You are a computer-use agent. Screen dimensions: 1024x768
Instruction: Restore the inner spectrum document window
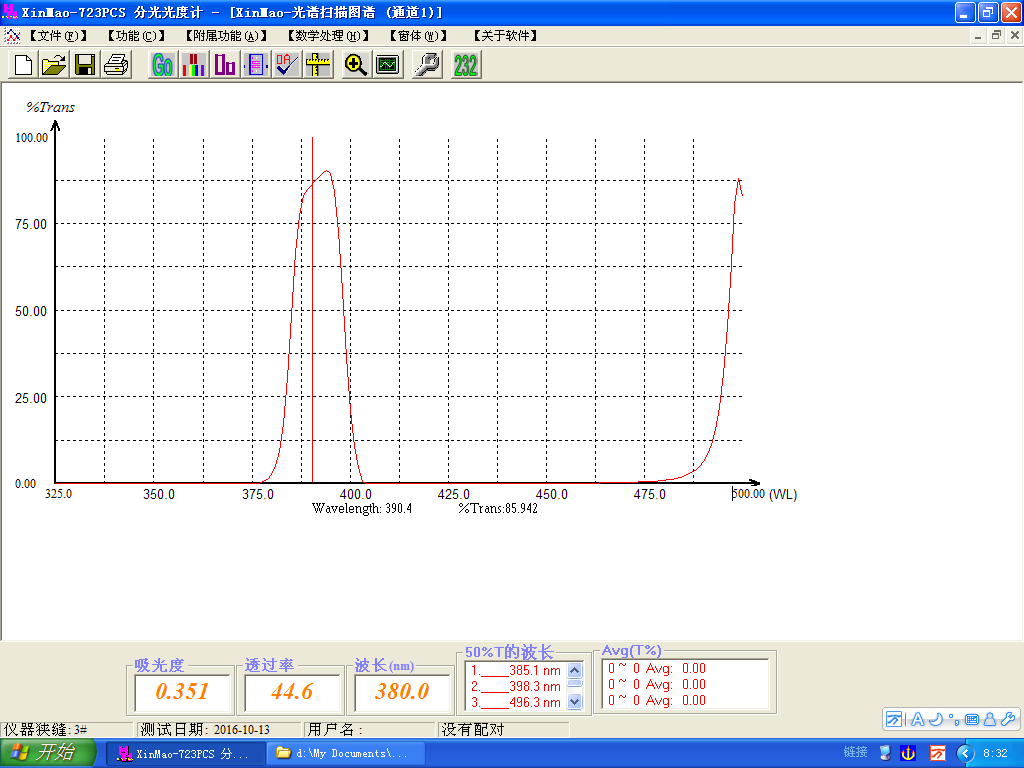coord(996,36)
